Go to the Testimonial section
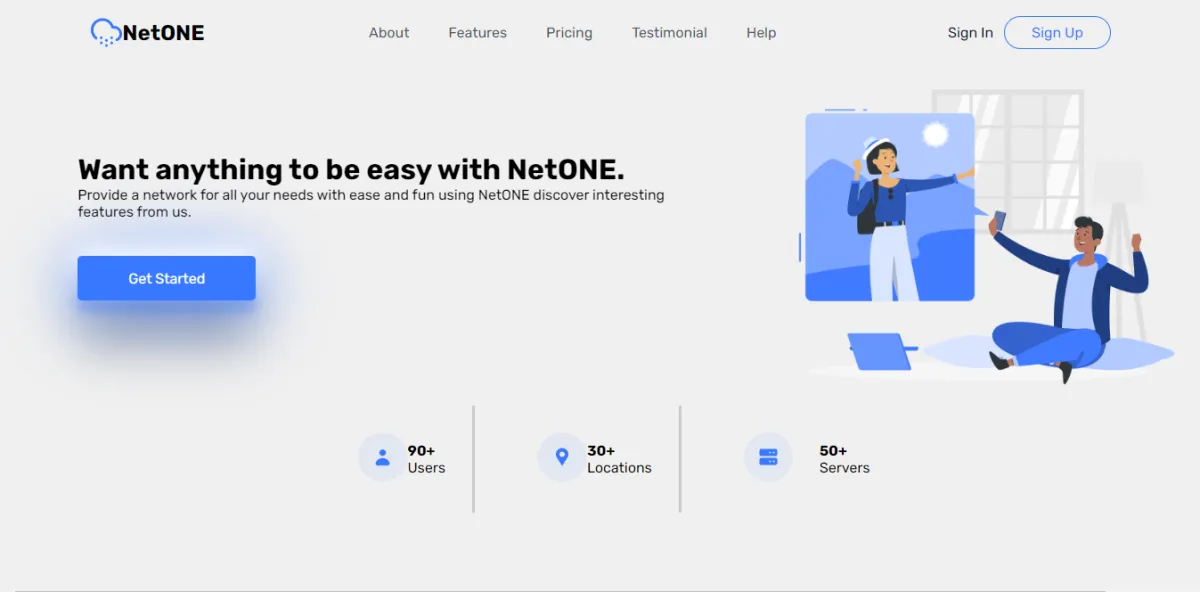Viewport: 1200px width, 592px height. 669,32
